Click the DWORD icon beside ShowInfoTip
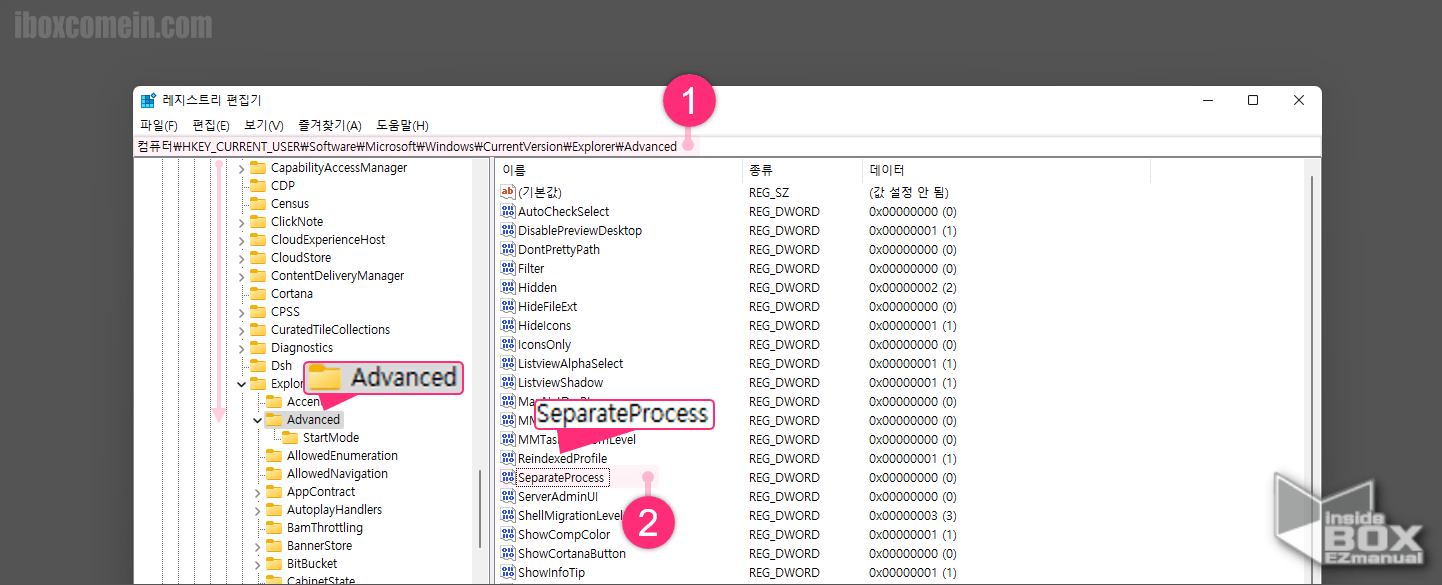 click(x=507, y=573)
